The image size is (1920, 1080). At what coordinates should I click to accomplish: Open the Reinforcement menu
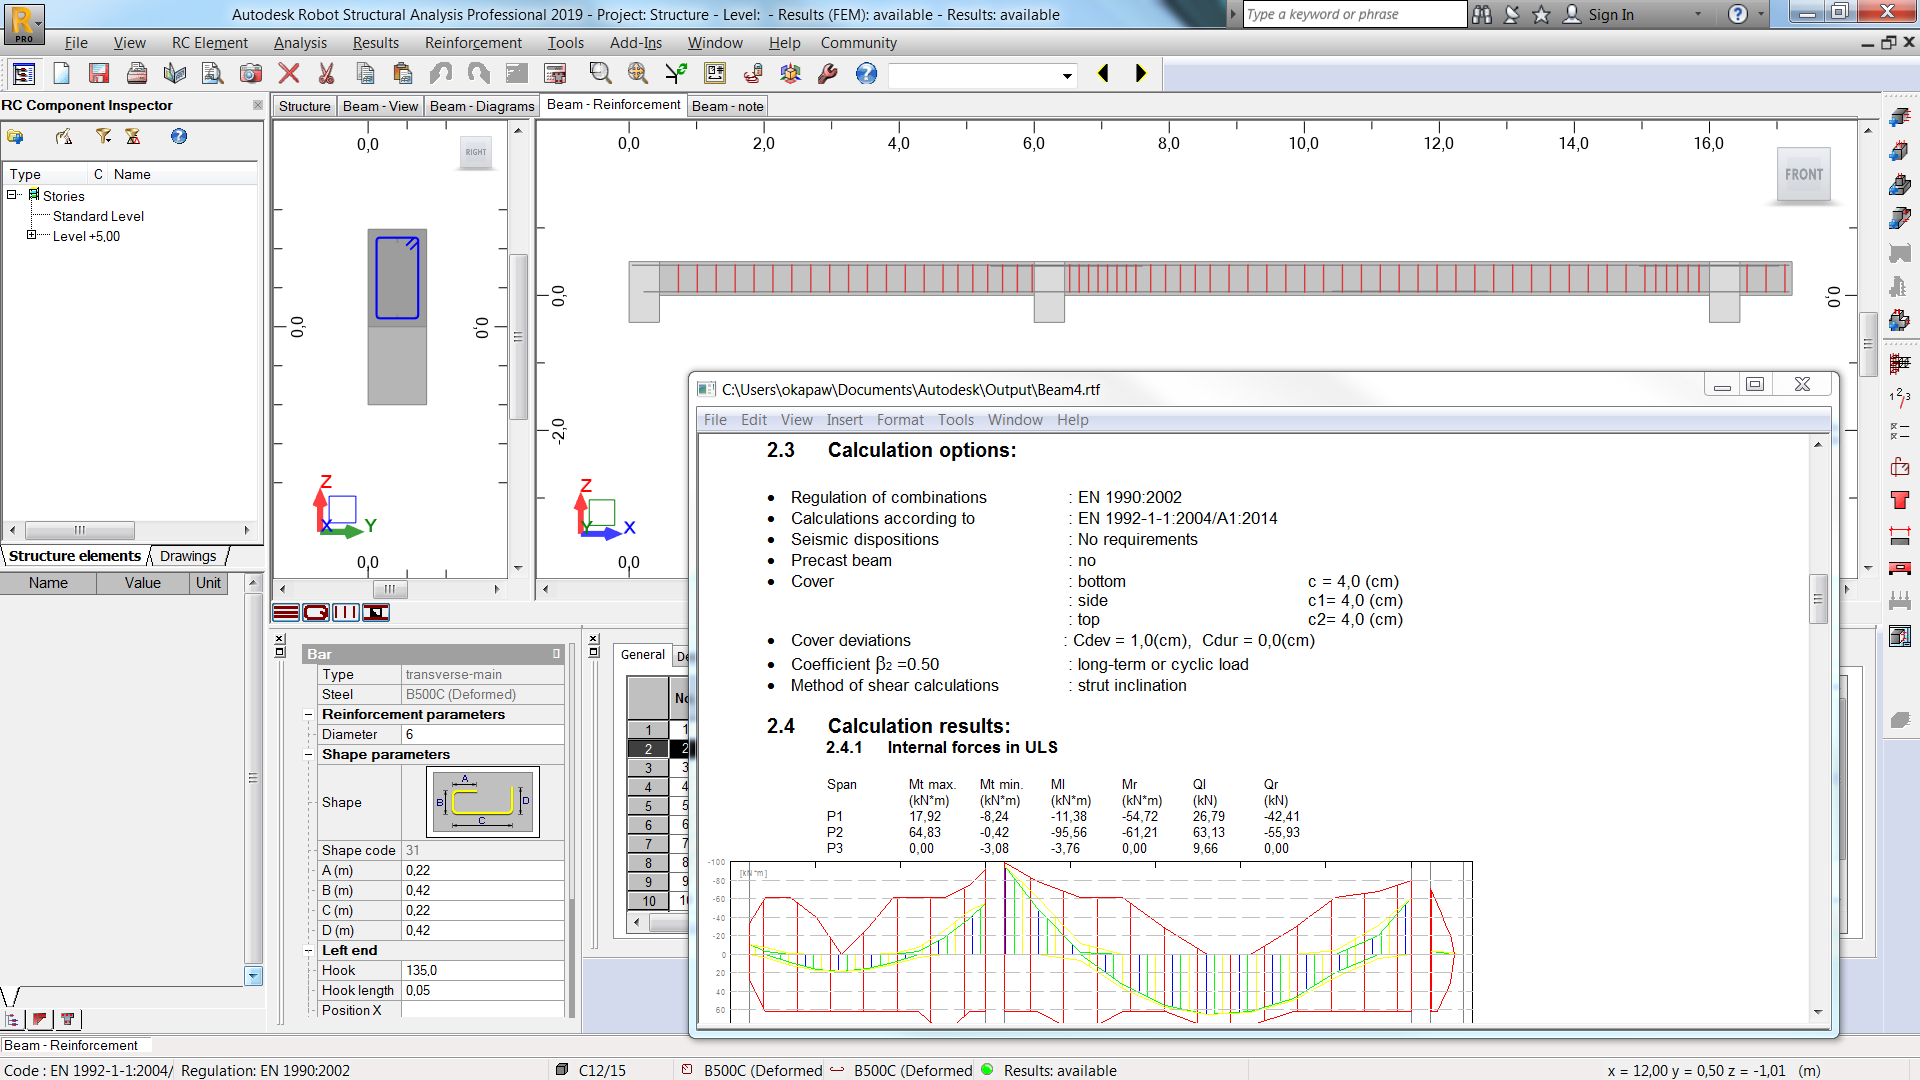pyautogui.click(x=473, y=43)
